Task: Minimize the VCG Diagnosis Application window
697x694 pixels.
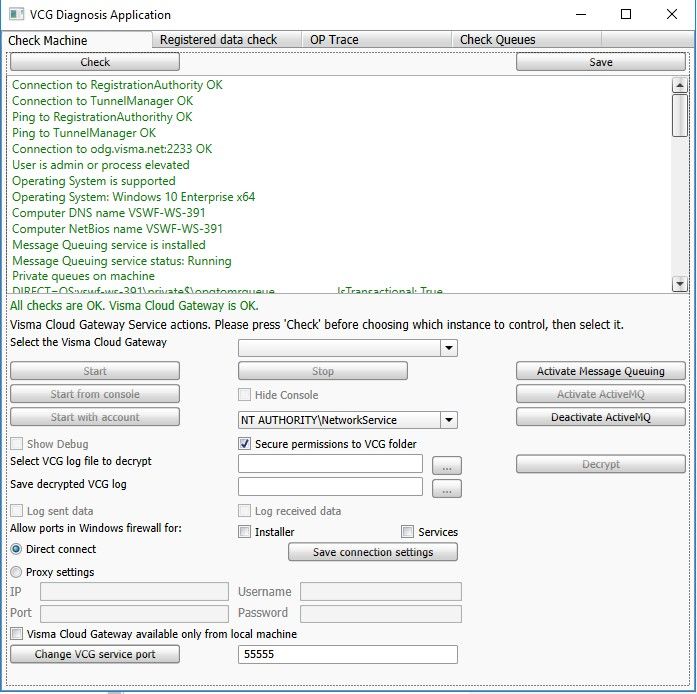Action: 581,14
